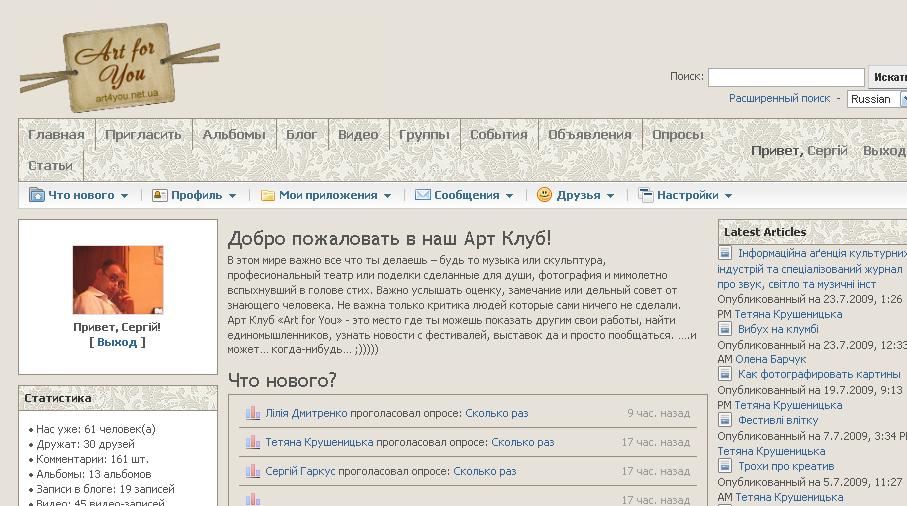Open the Russian language dropdown

876,99
